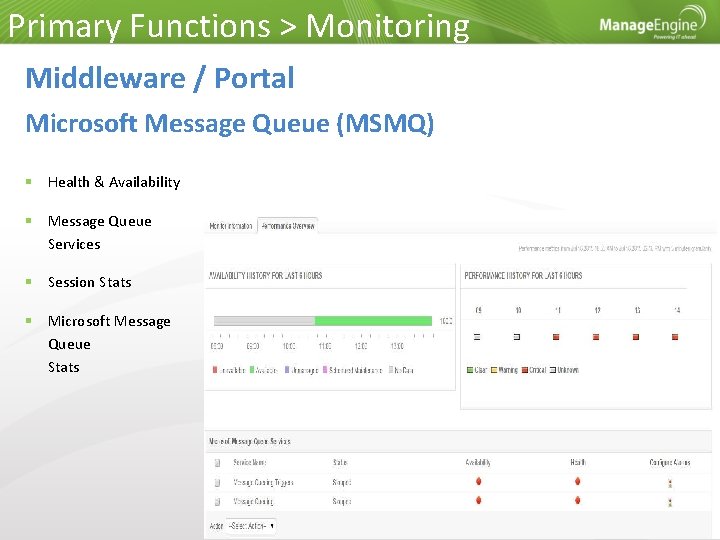Click the Health status icon of Message Queuing Triggers
Viewport: 720px width, 540px height.
(x=578, y=481)
